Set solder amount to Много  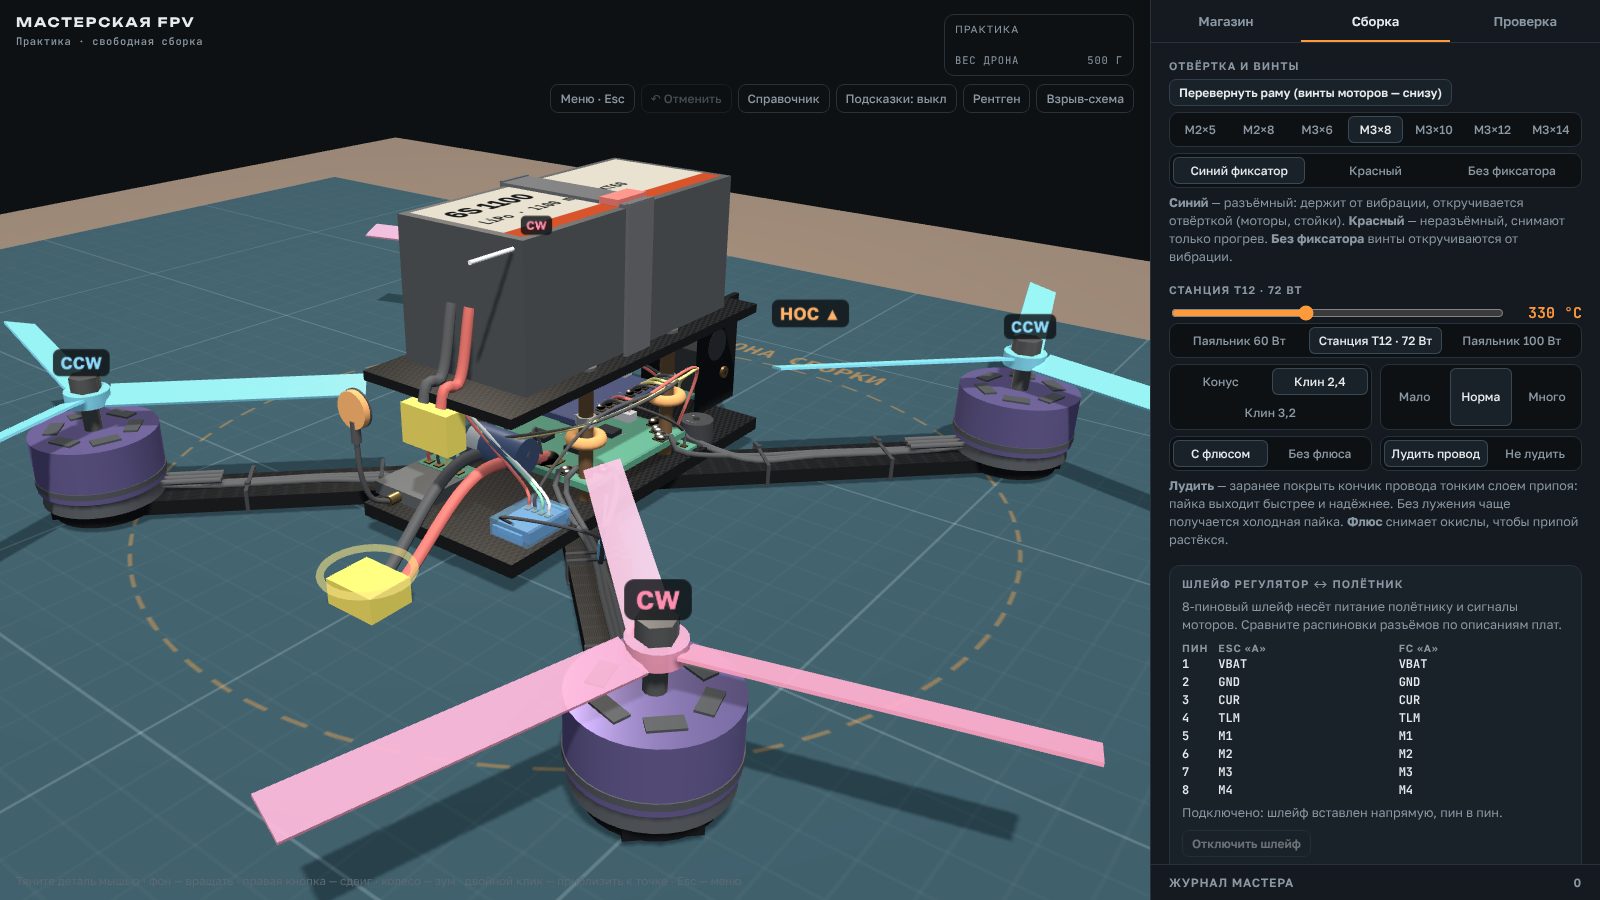(x=1546, y=397)
